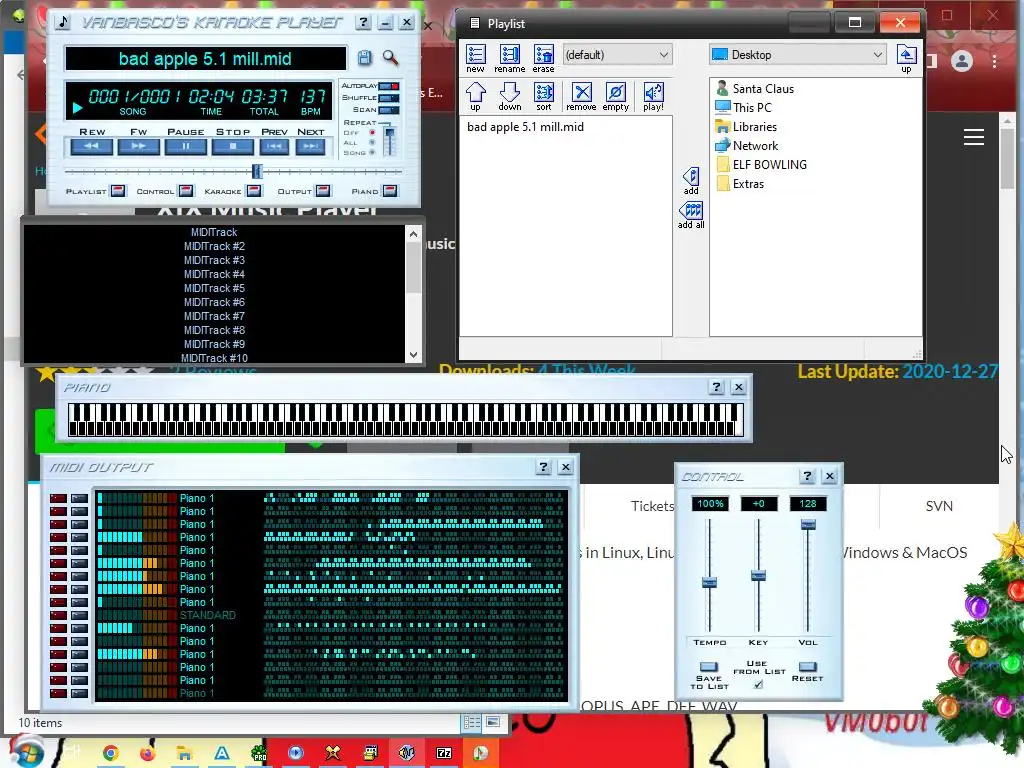Toggle the Autoplay switch
The image size is (1024, 768).
(389, 86)
